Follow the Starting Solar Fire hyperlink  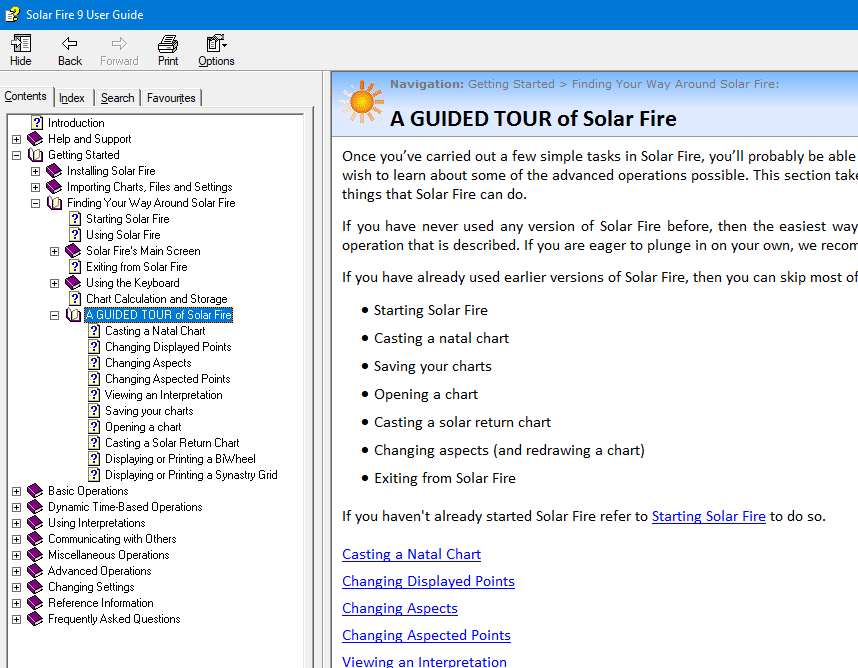pyautogui.click(x=709, y=516)
